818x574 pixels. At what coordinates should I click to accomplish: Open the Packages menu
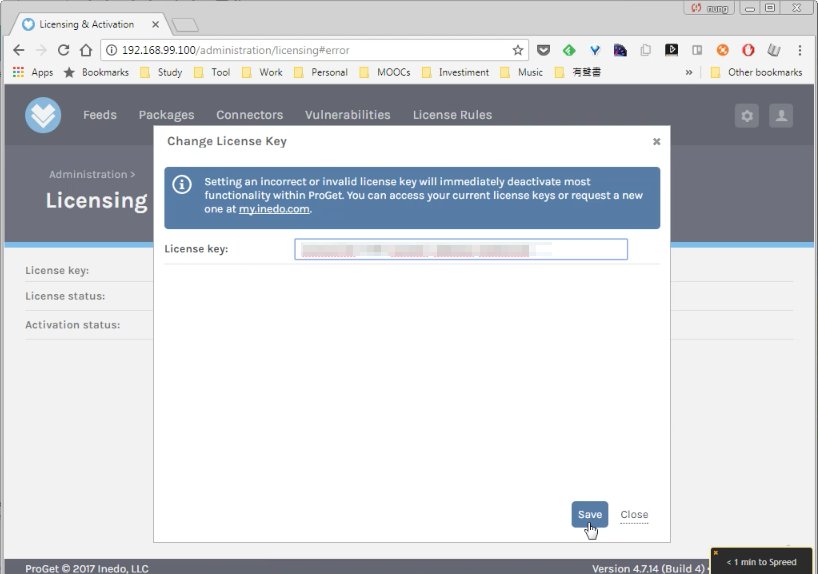(166, 115)
